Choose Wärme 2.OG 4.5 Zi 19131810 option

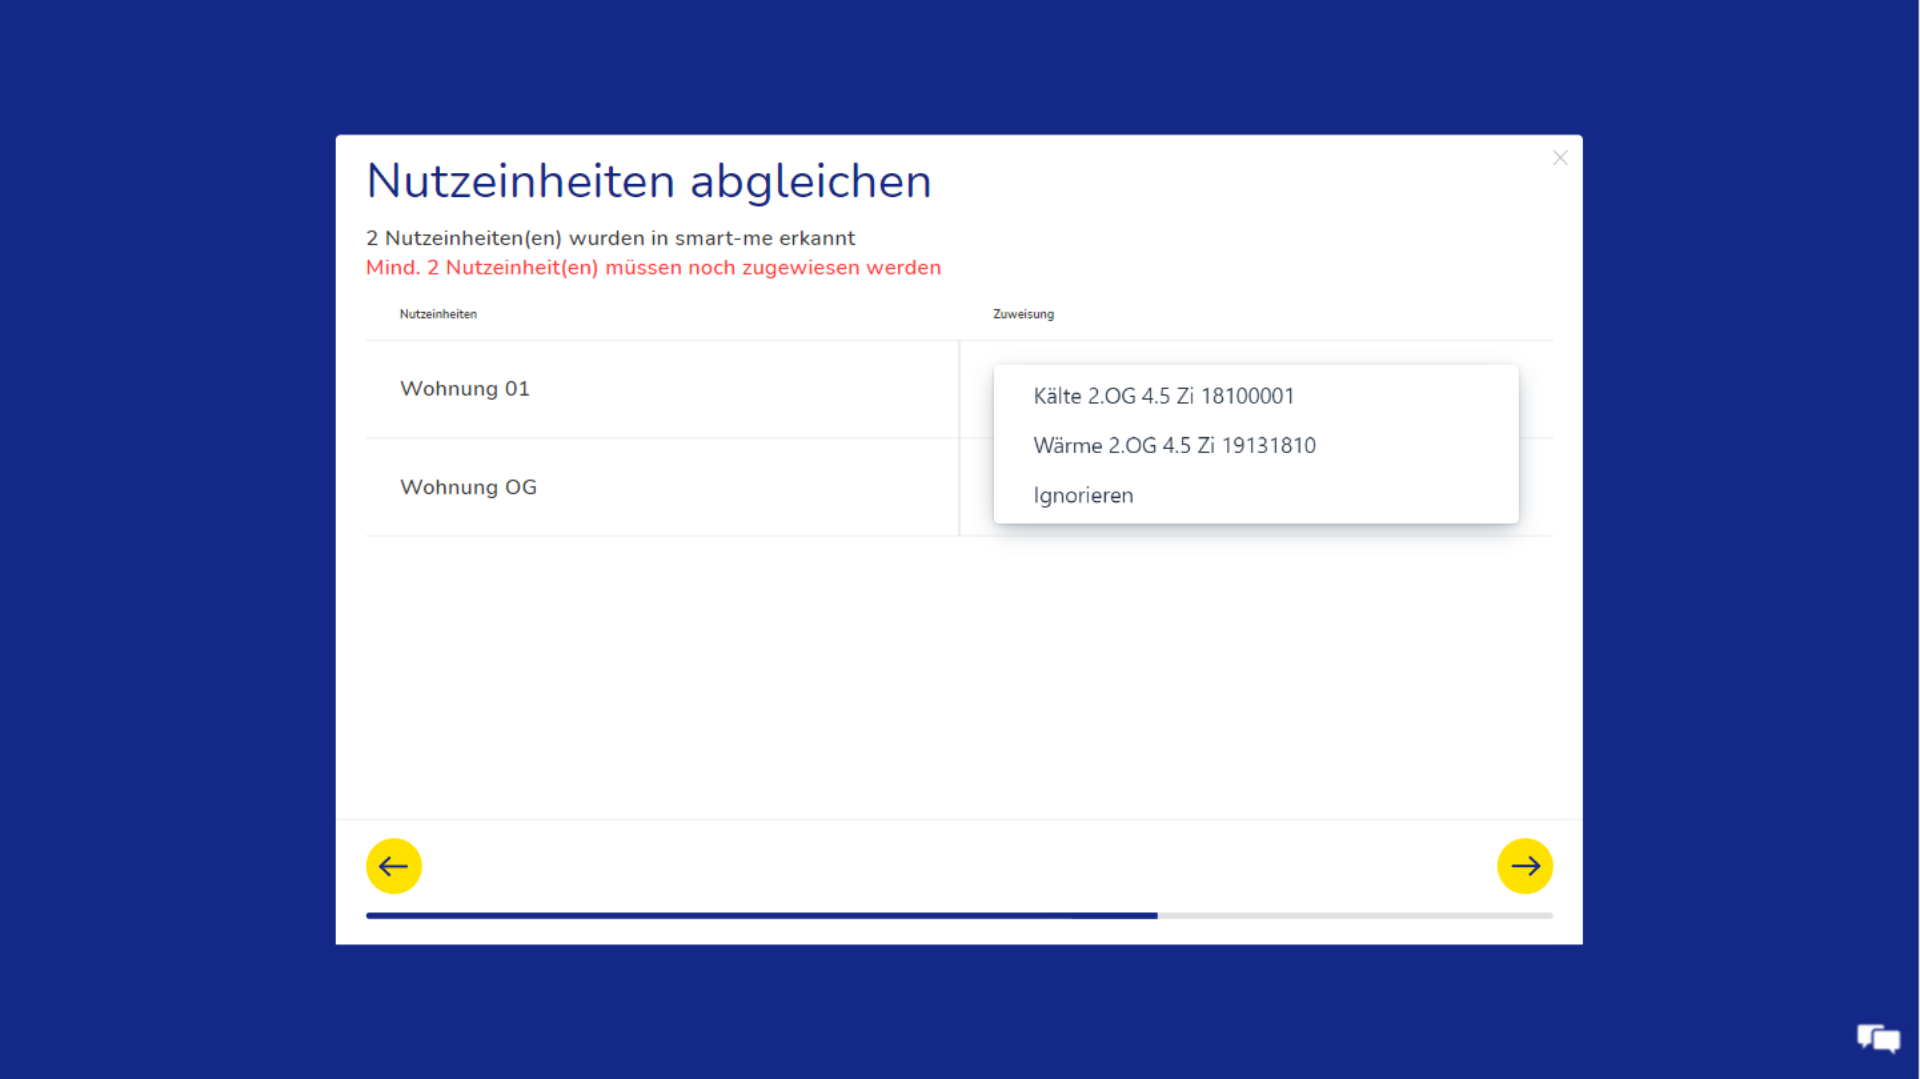(1174, 446)
